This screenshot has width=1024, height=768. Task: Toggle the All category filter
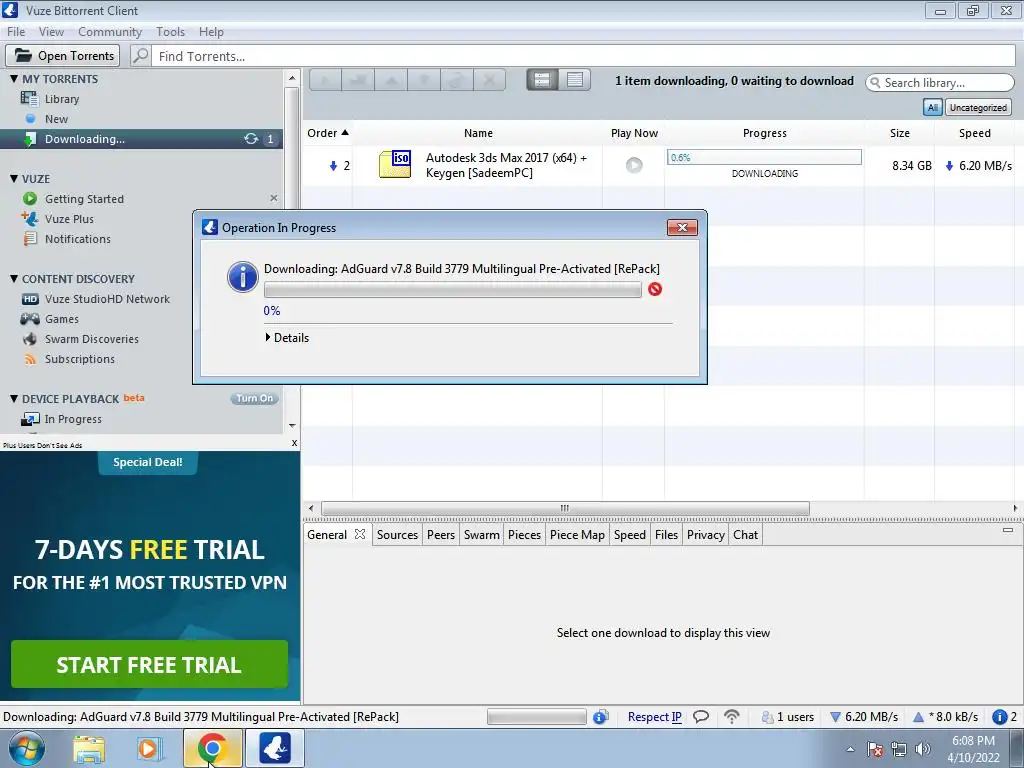pyautogui.click(x=933, y=108)
